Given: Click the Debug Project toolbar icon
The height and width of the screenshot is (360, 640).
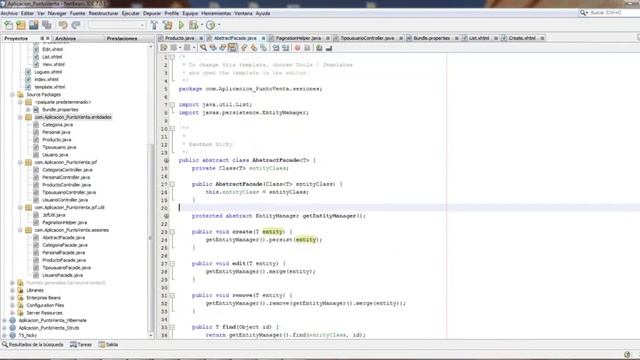Looking at the screenshot, I should click(x=193, y=25).
